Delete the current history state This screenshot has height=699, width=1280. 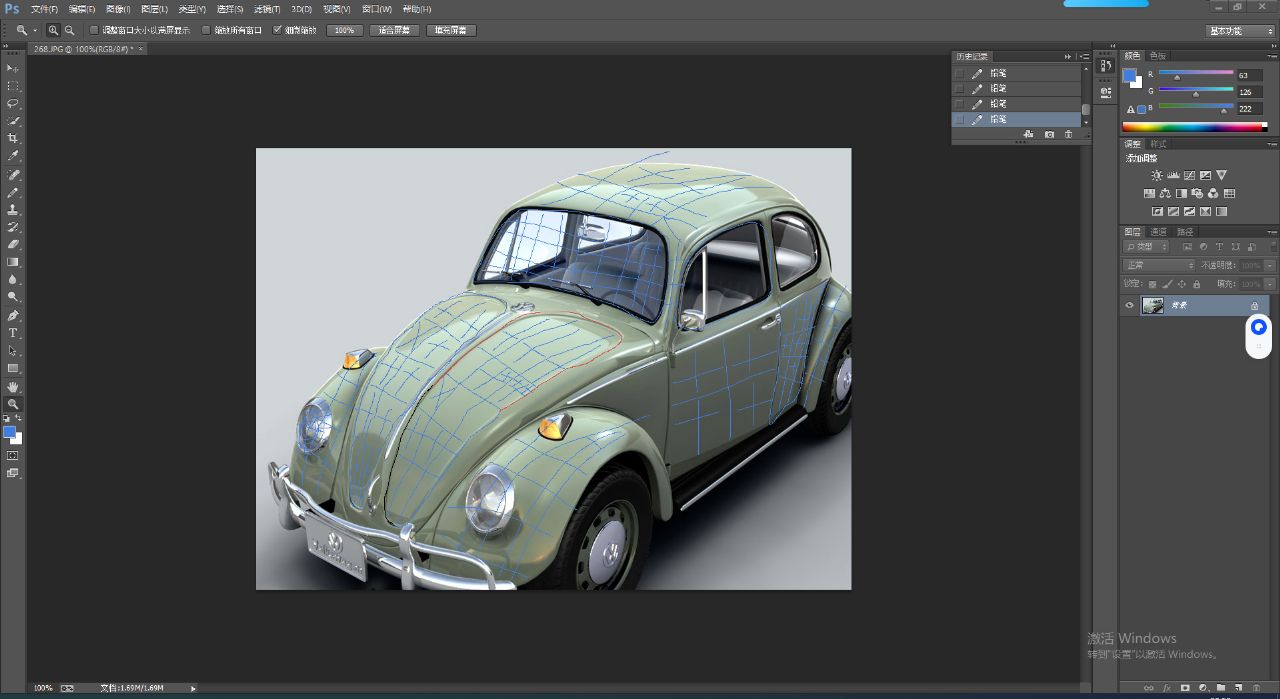point(1068,134)
